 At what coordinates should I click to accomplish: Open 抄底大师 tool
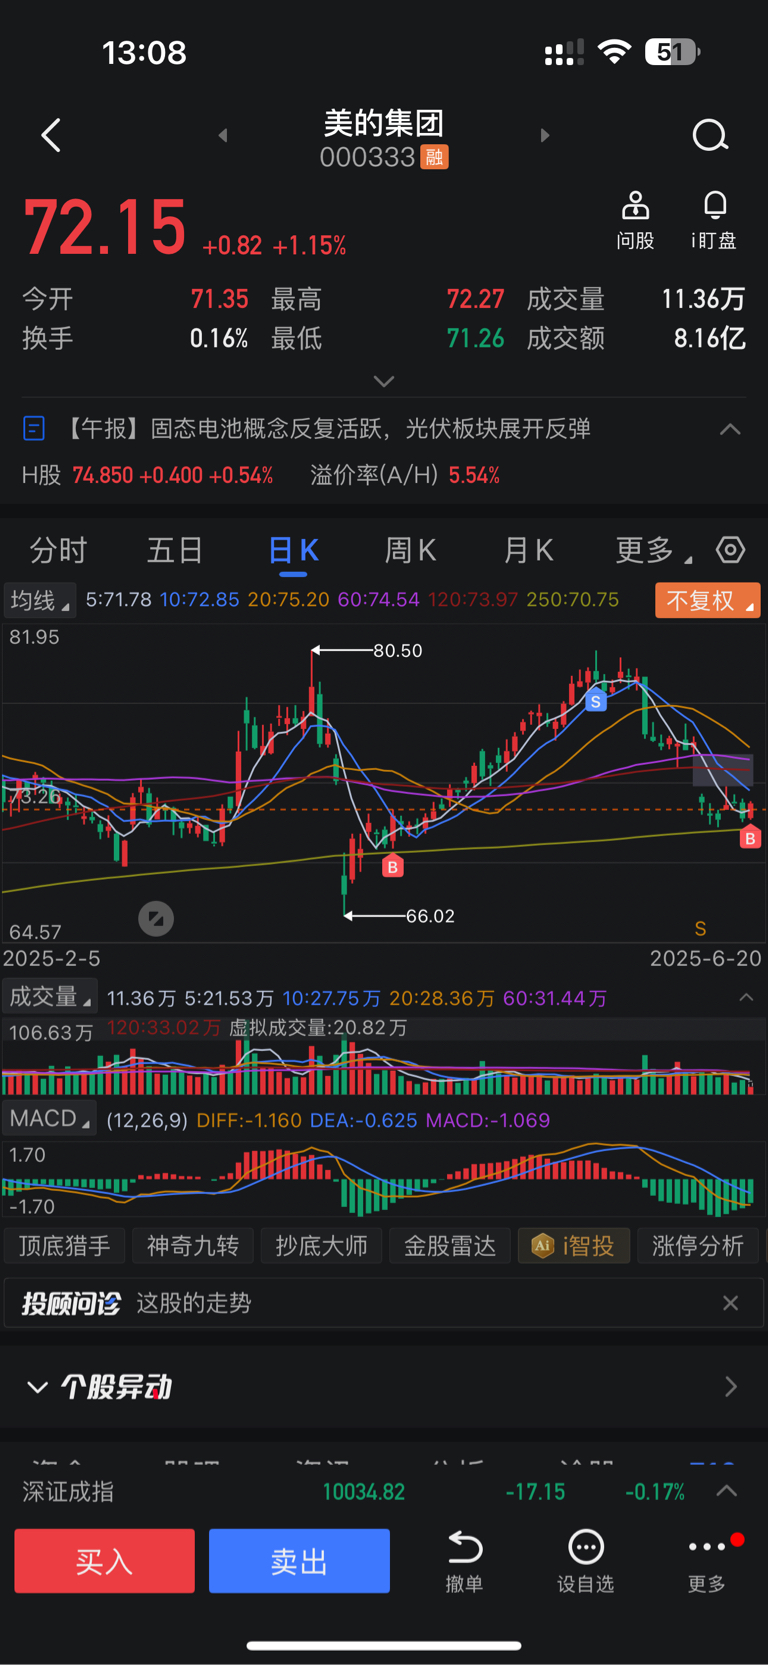[321, 1246]
